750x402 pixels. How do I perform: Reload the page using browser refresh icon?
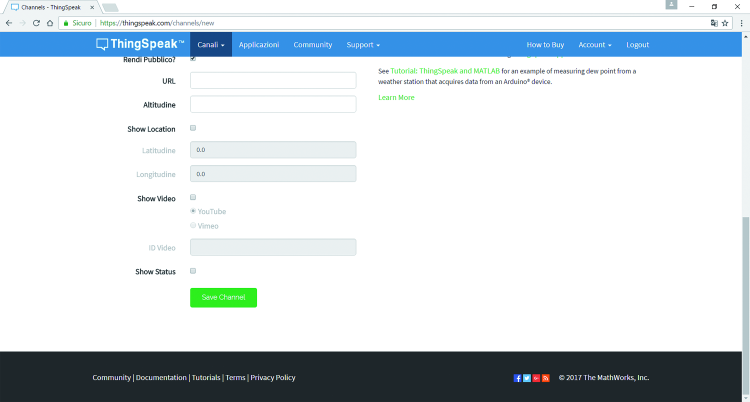tap(36, 23)
